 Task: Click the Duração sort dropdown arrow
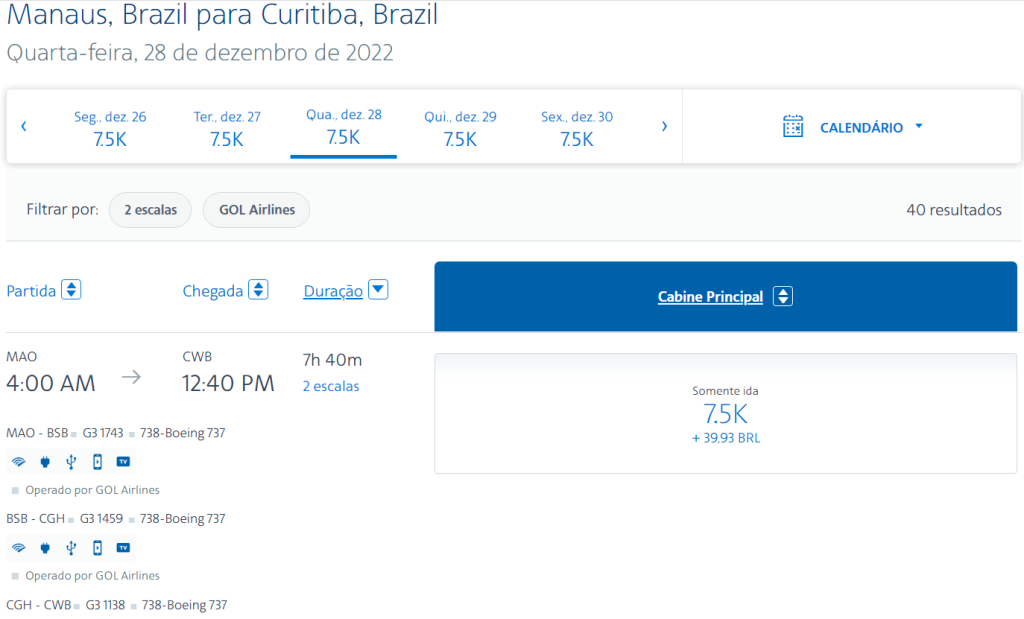point(378,289)
